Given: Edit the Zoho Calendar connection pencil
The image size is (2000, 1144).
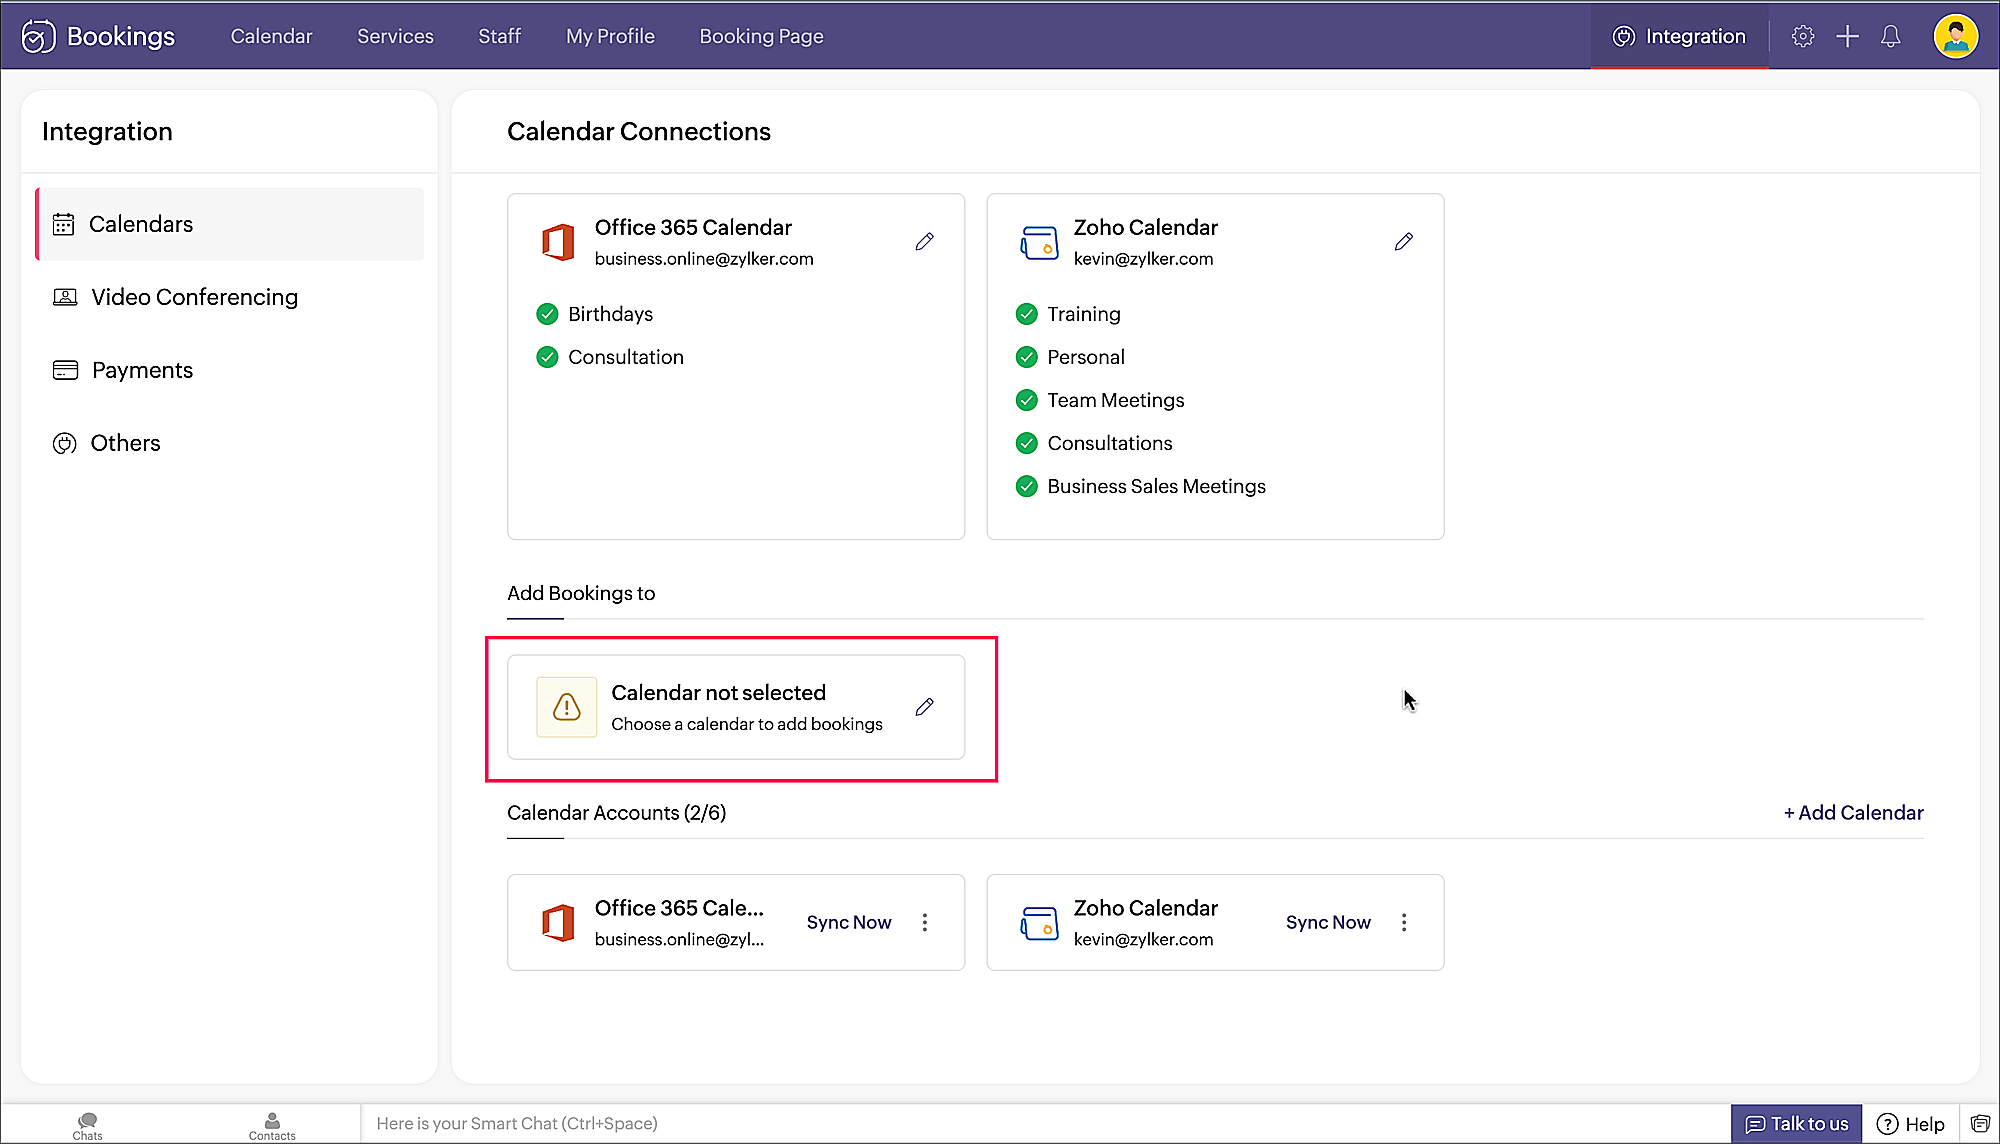Looking at the screenshot, I should point(1403,241).
